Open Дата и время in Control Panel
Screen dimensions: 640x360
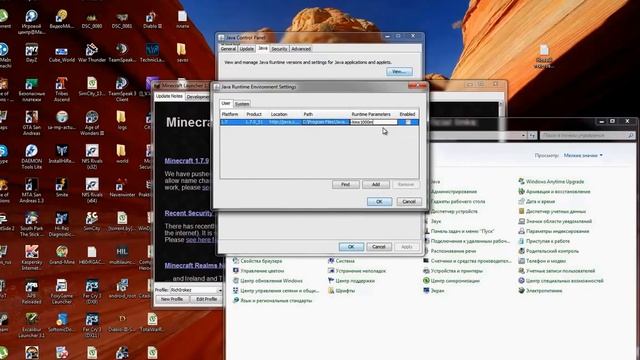(536, 201)
